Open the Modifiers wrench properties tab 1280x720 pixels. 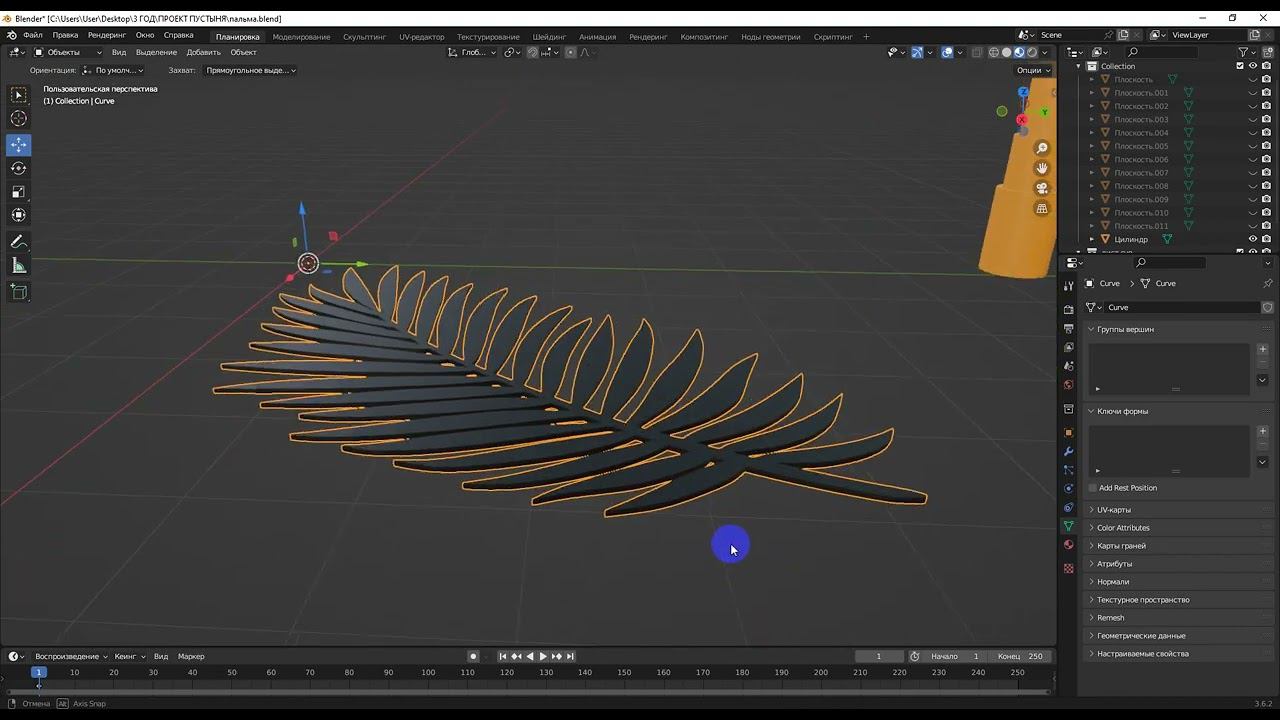1068,451
